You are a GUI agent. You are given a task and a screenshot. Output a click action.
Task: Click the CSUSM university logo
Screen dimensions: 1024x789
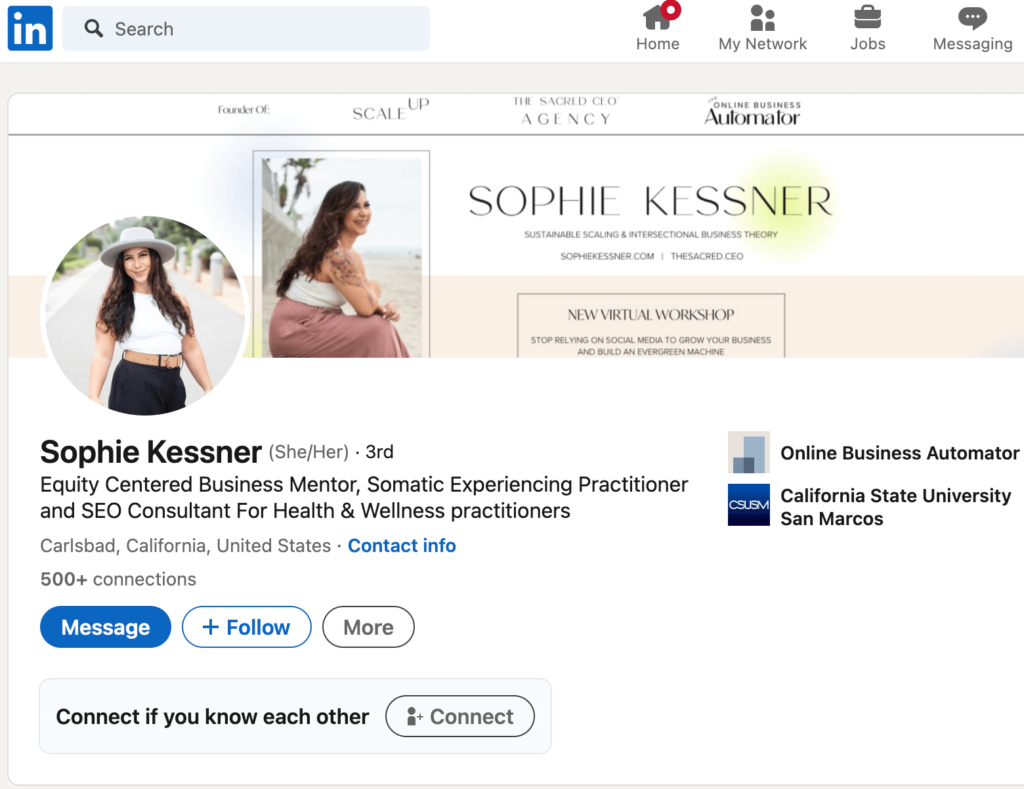pyautogui.click(x=748, y=505)
